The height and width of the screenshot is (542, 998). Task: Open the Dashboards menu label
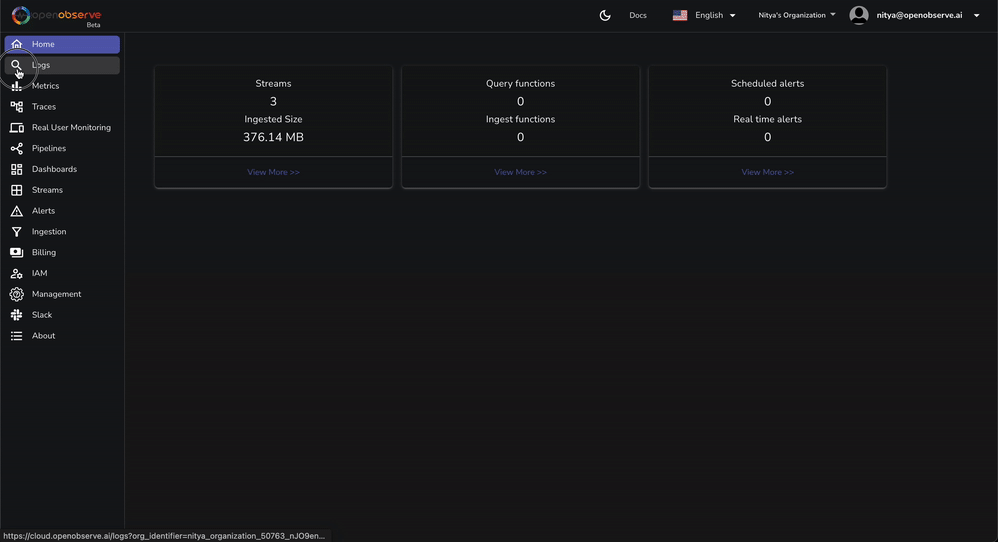coord(54,169)
